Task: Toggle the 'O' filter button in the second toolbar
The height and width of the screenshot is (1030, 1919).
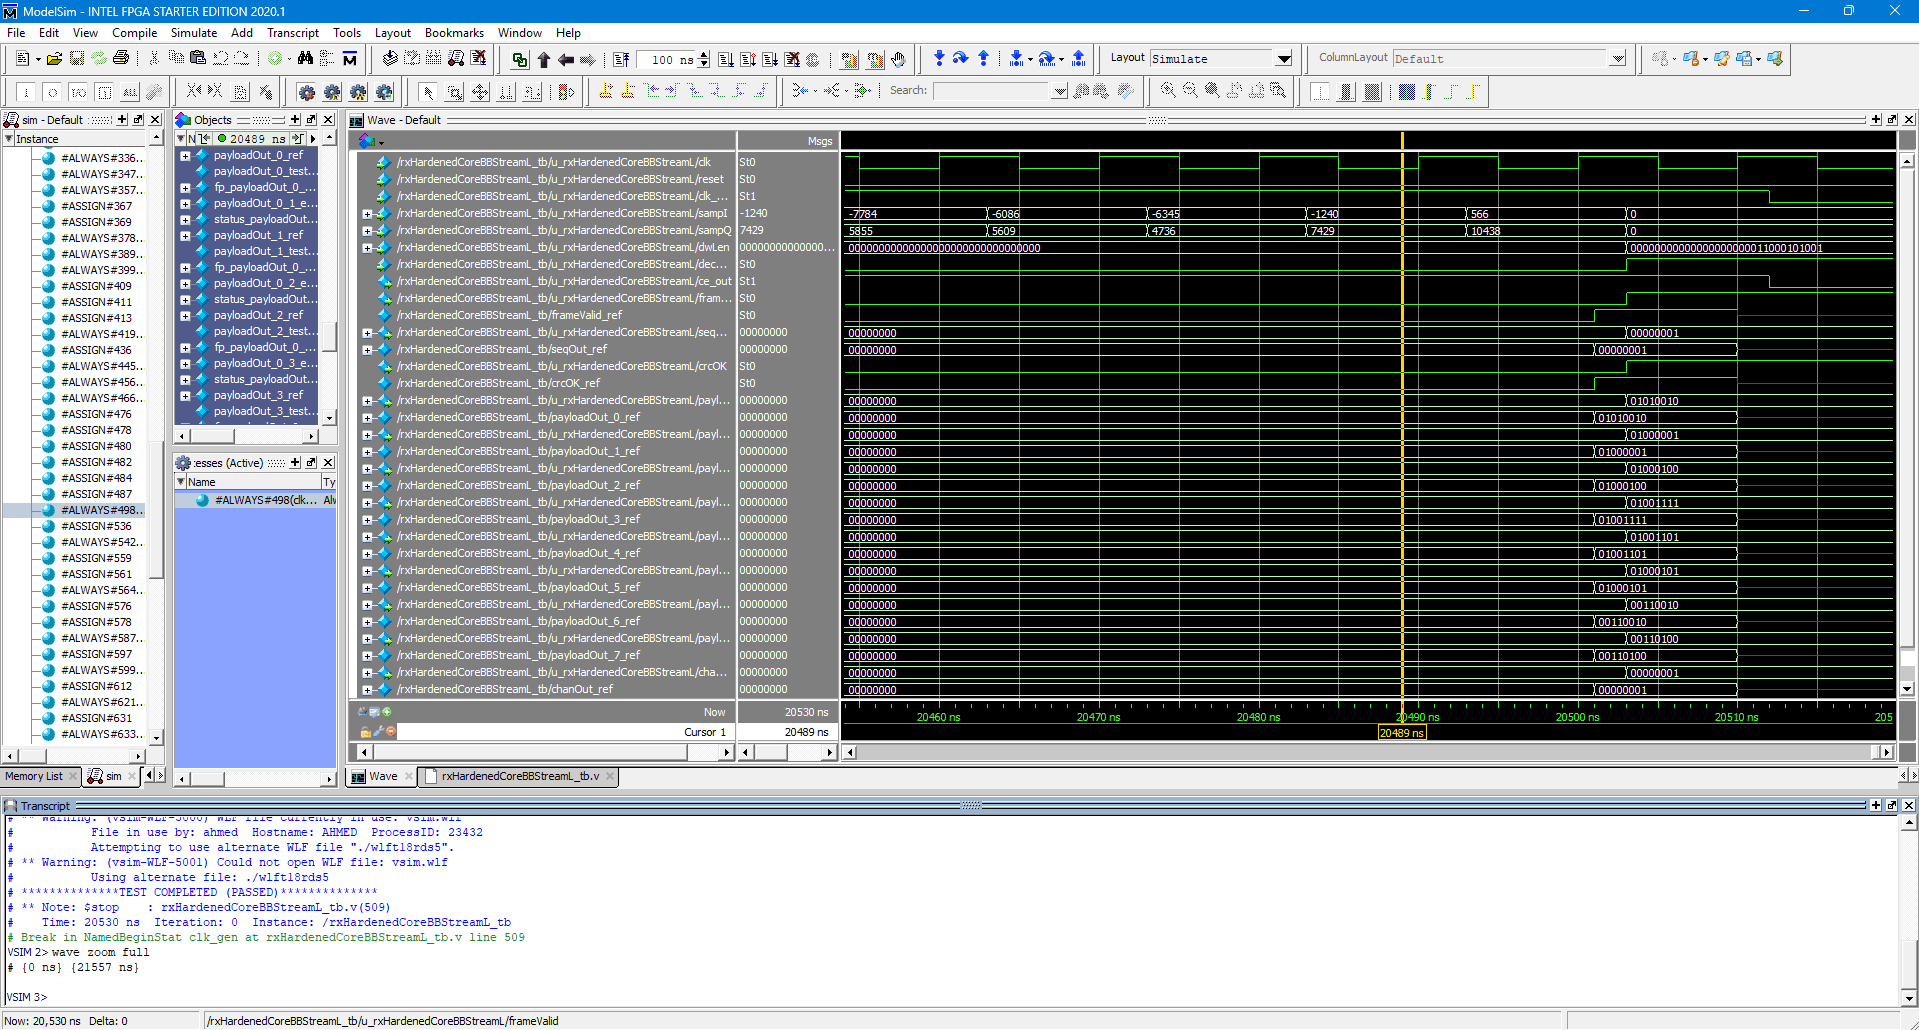Action: (x=53, y=92)
